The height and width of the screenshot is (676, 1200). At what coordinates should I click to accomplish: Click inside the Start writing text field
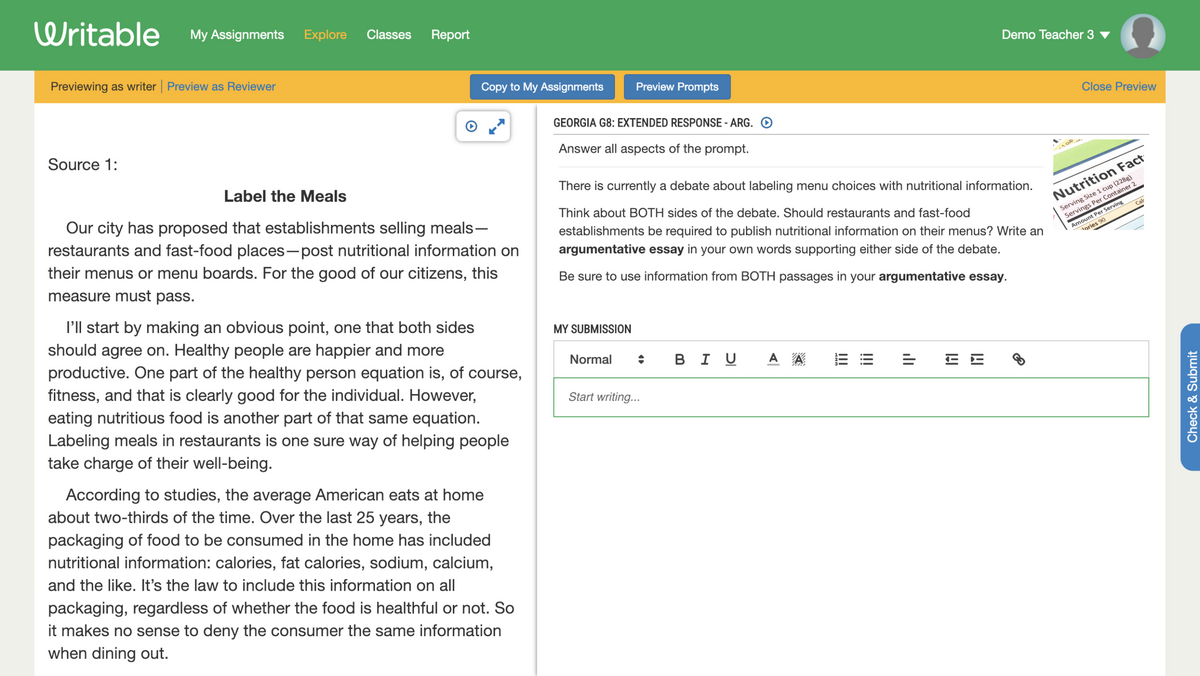pyautogui.click(x=851, y=397)
